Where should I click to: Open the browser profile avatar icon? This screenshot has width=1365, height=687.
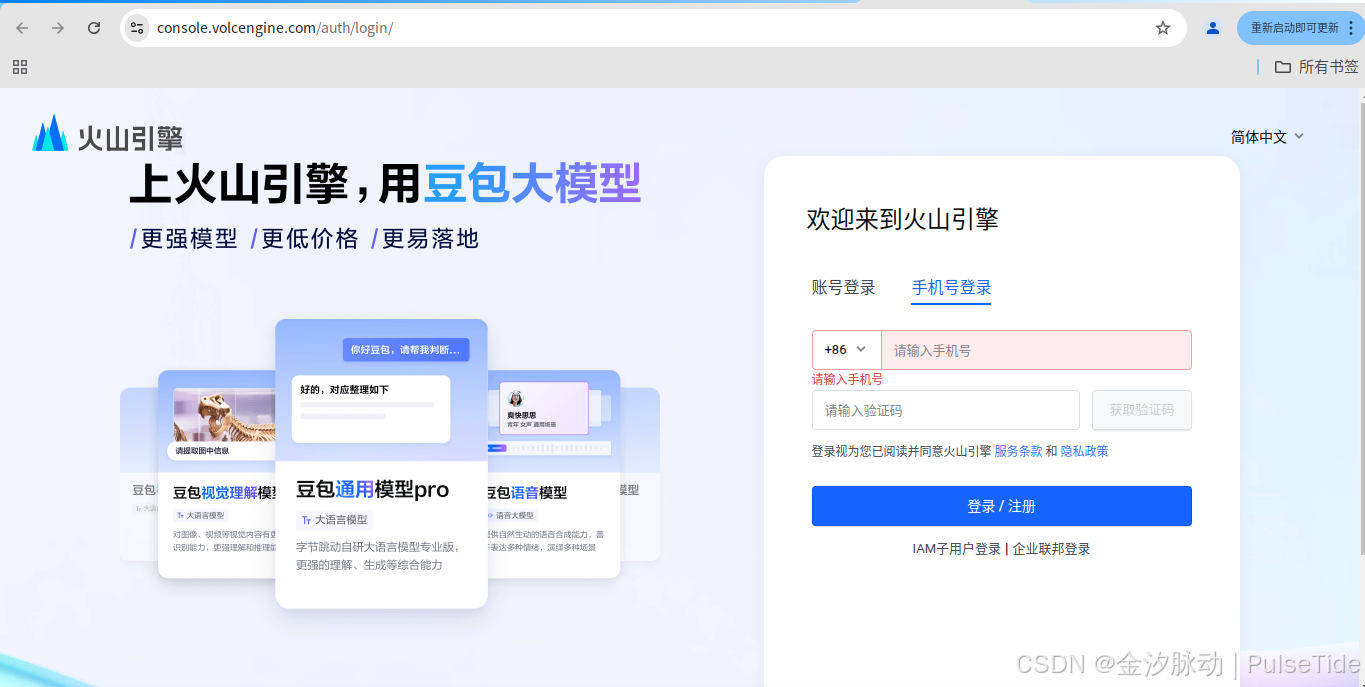pos(1213,28)
